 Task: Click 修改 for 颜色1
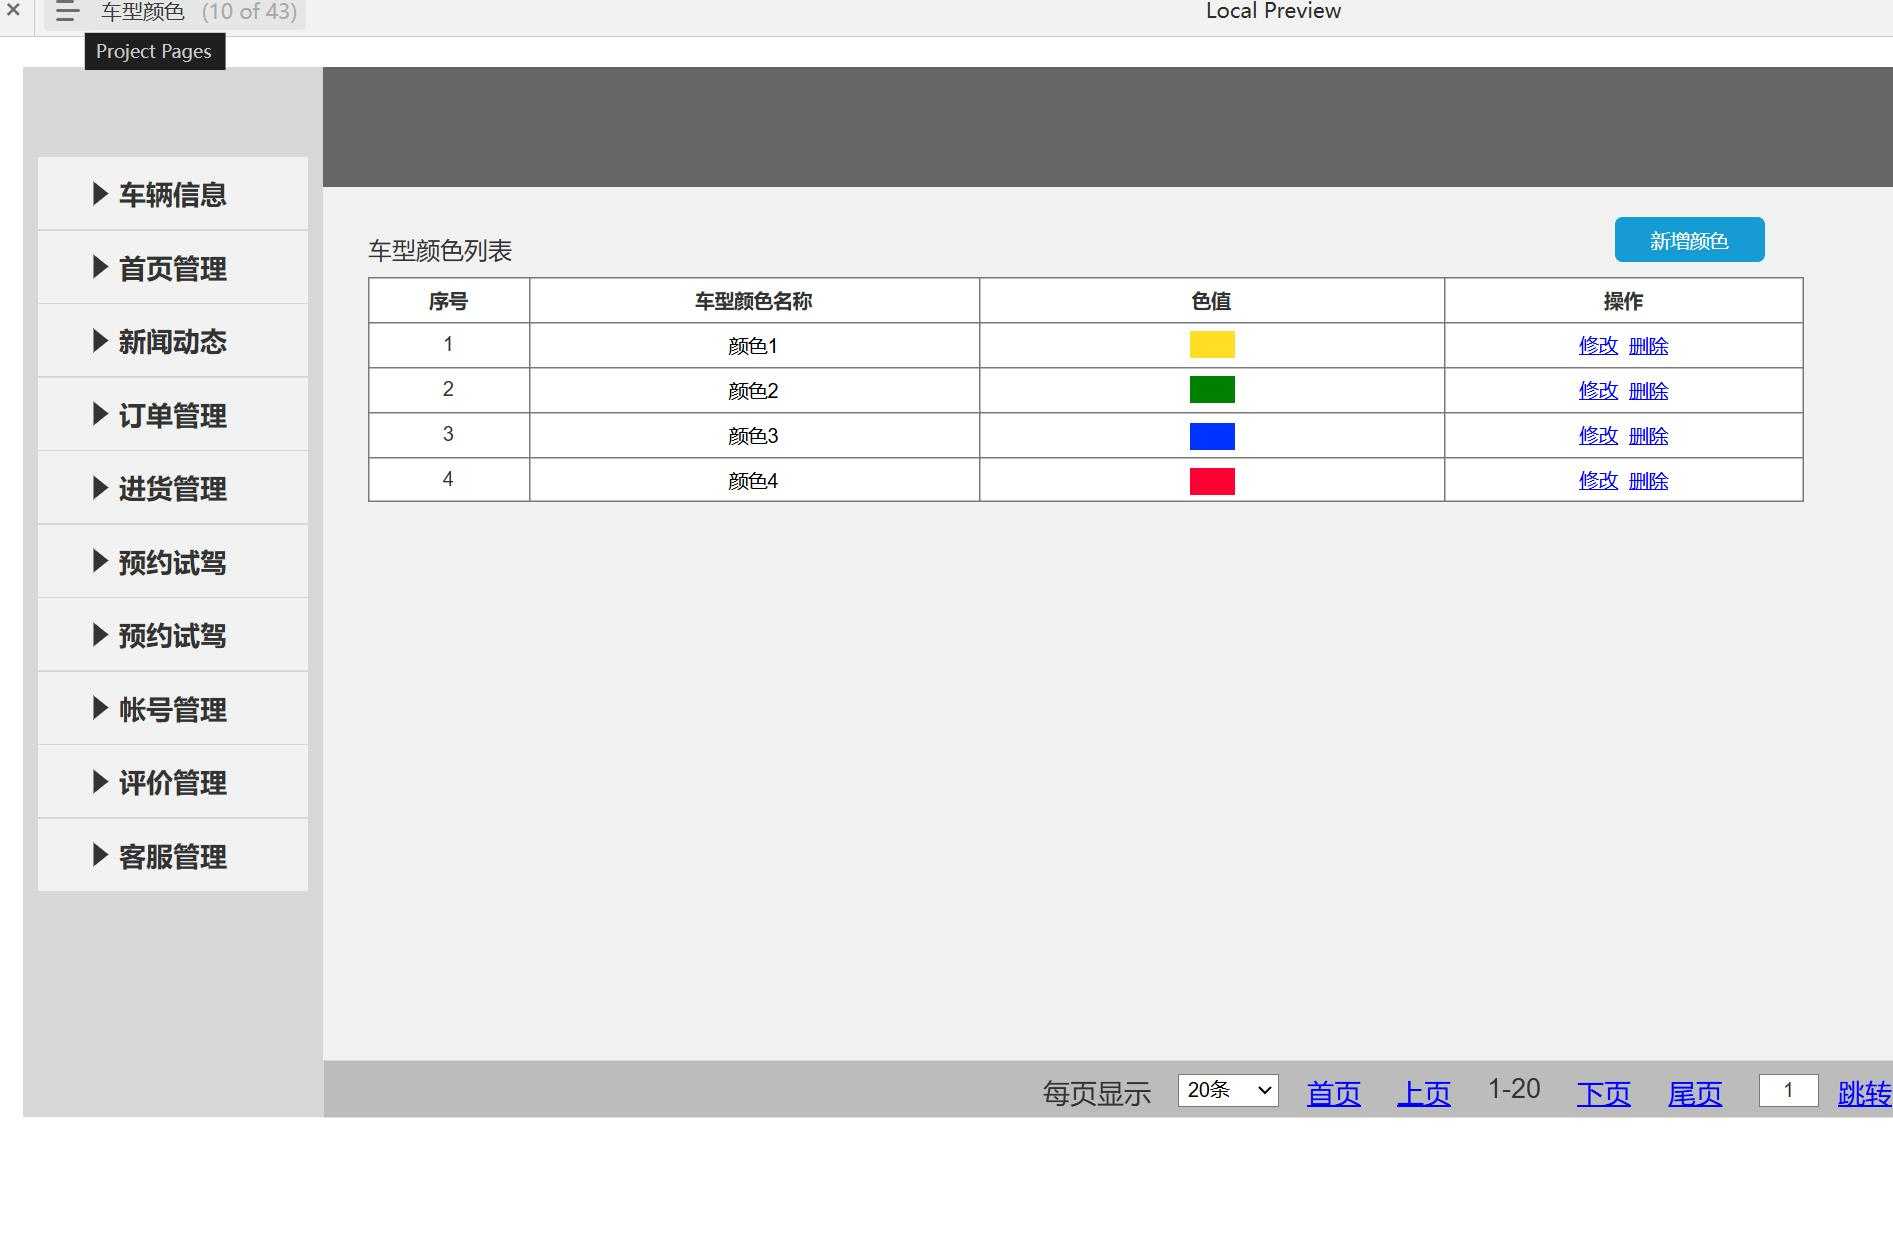1597,345
